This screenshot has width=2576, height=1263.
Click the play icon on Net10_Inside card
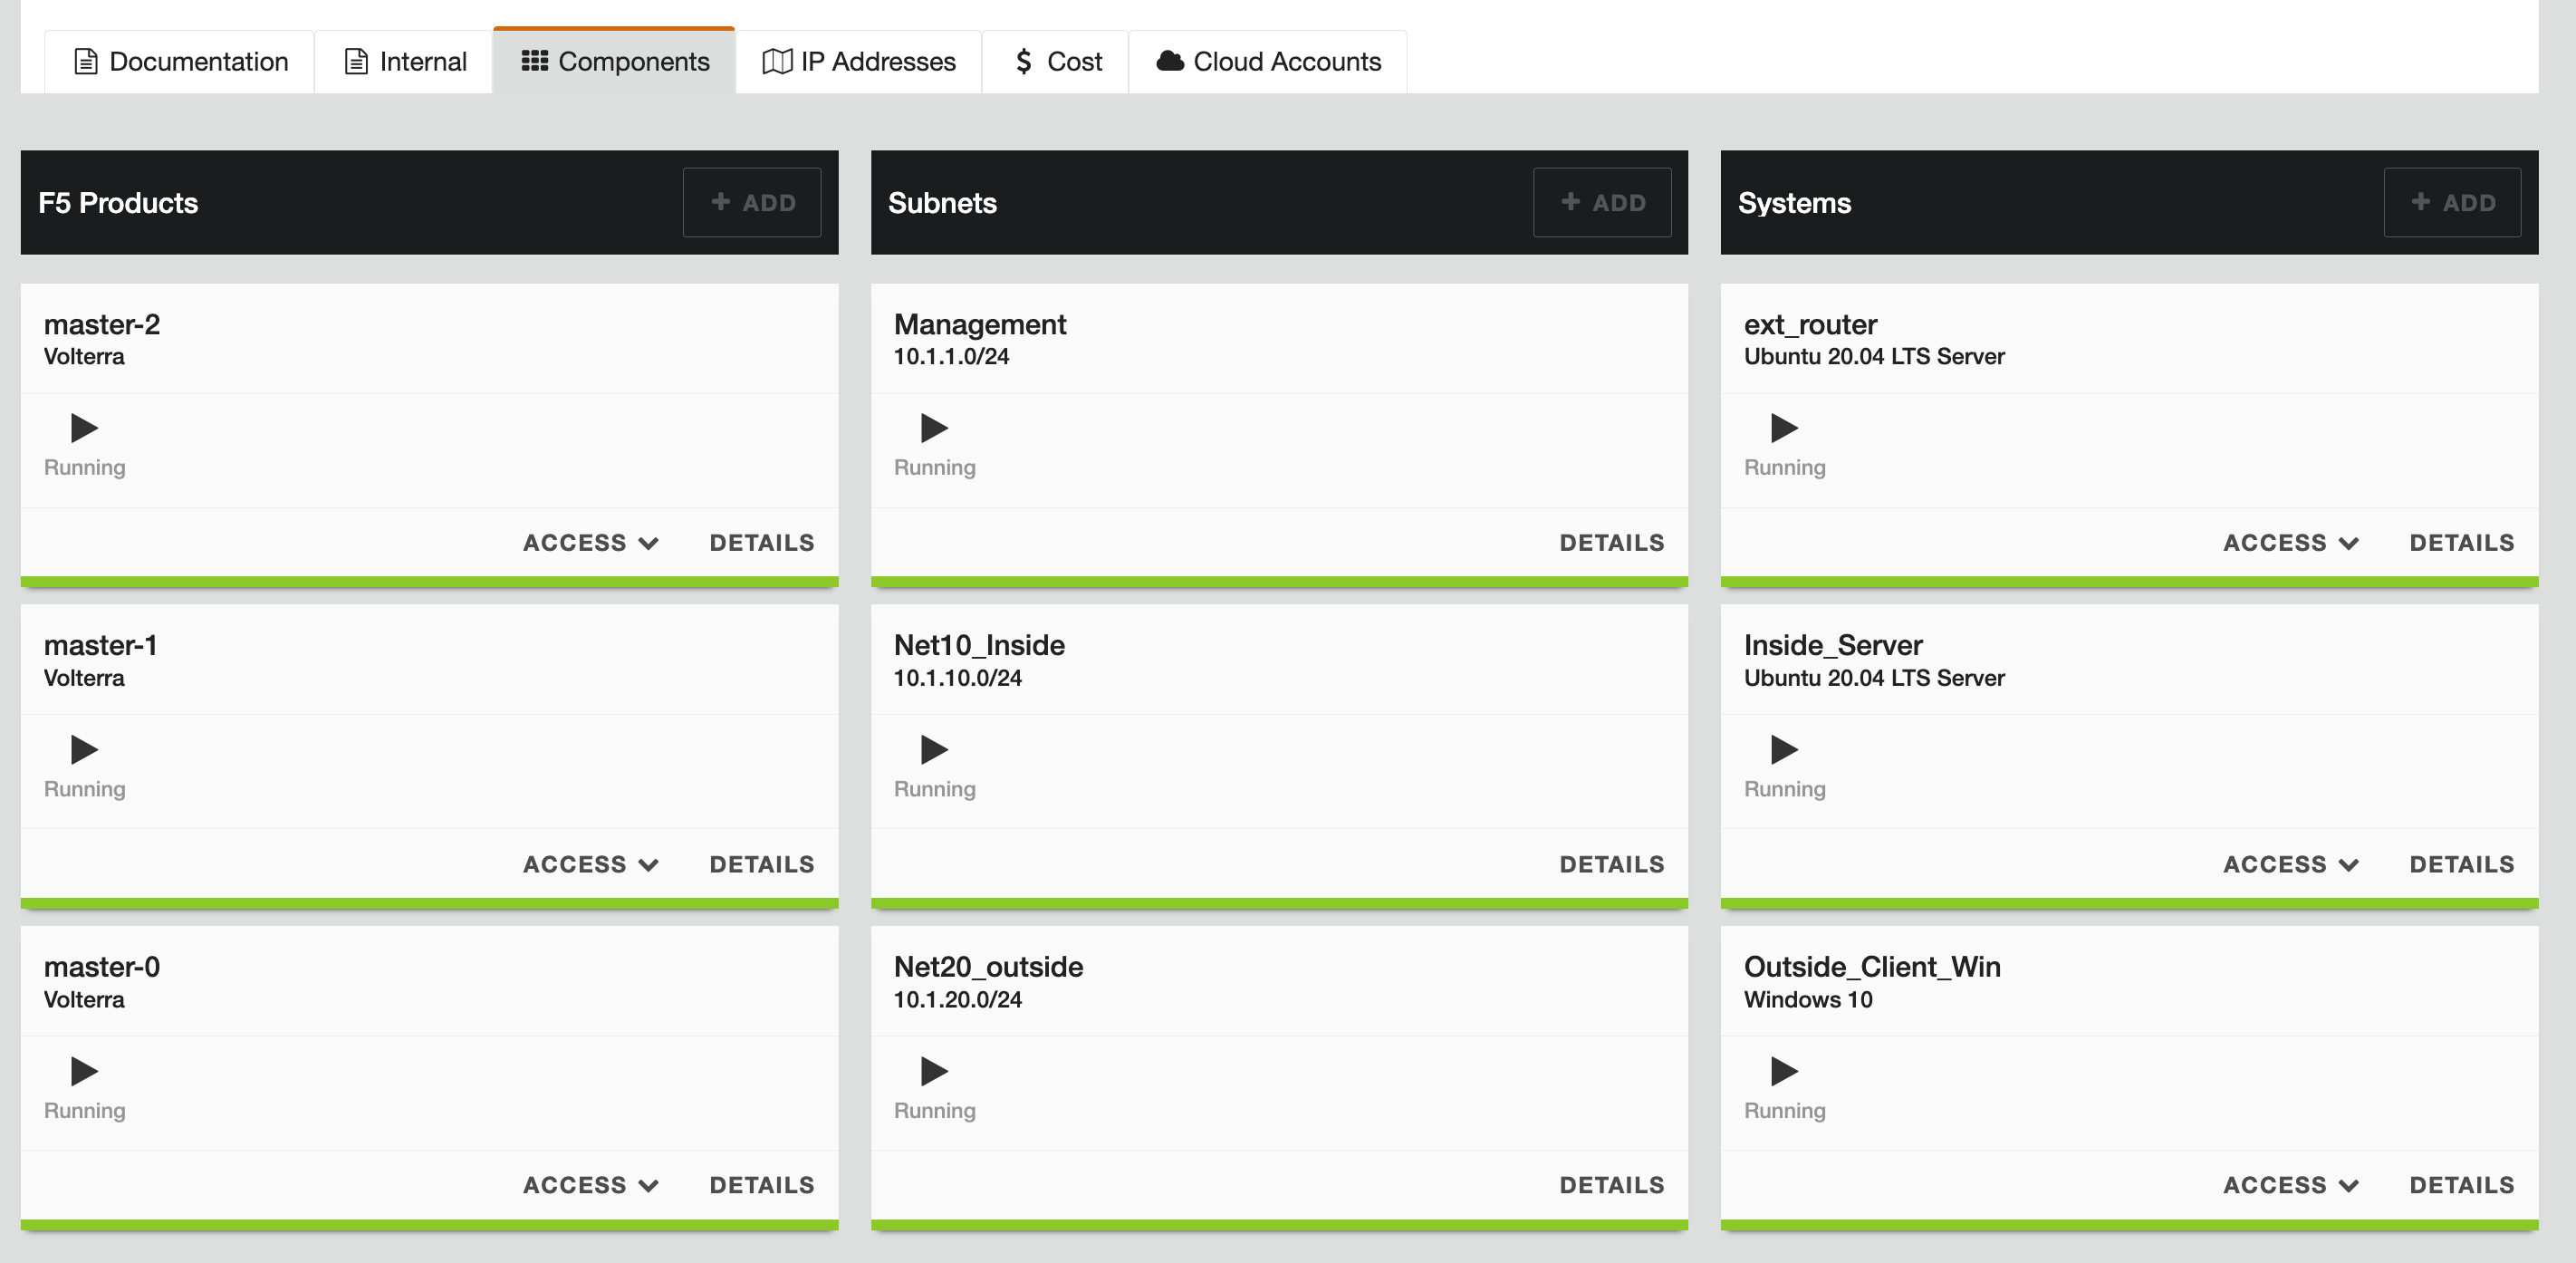pos(934,749)
